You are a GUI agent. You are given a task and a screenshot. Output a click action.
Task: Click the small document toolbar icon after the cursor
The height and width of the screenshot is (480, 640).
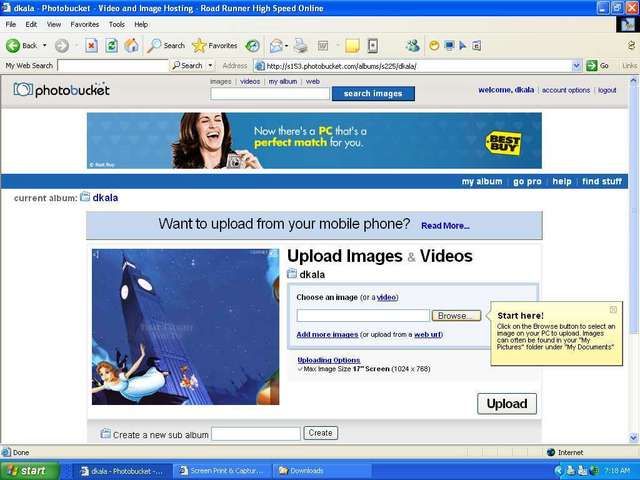476,45
